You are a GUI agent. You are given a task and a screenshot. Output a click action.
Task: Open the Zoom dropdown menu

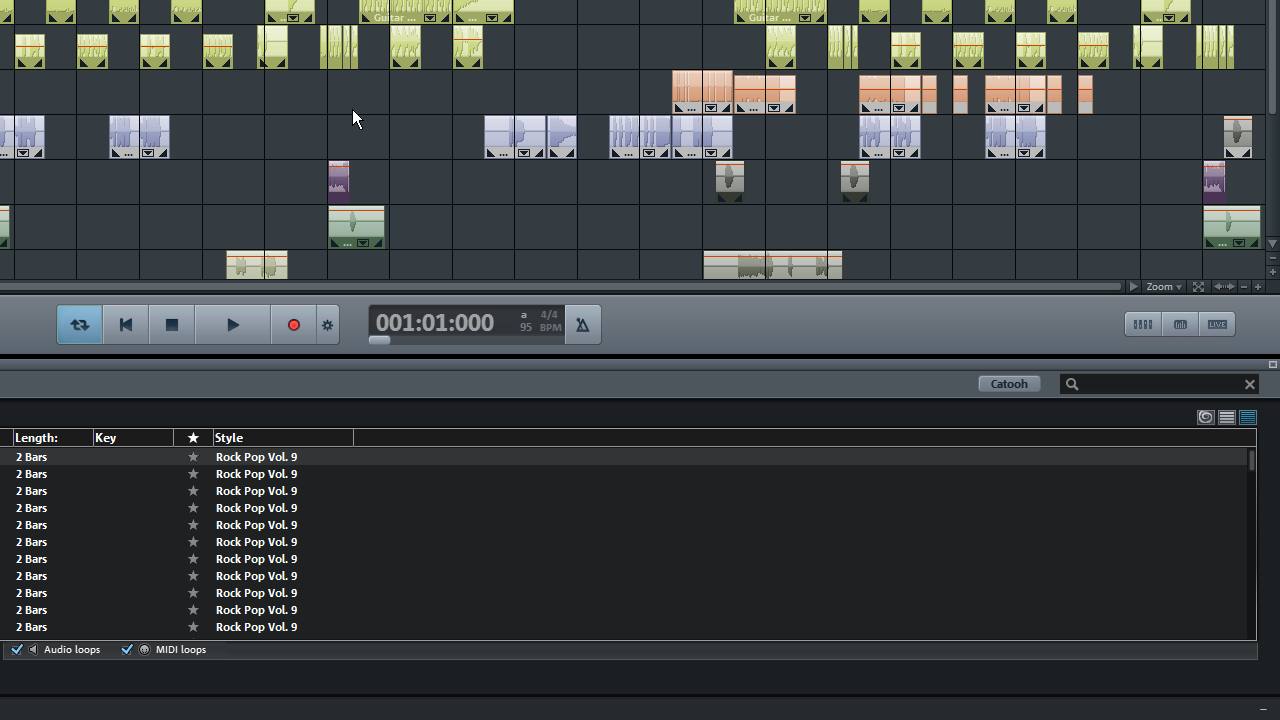[x=1164, y=287]
